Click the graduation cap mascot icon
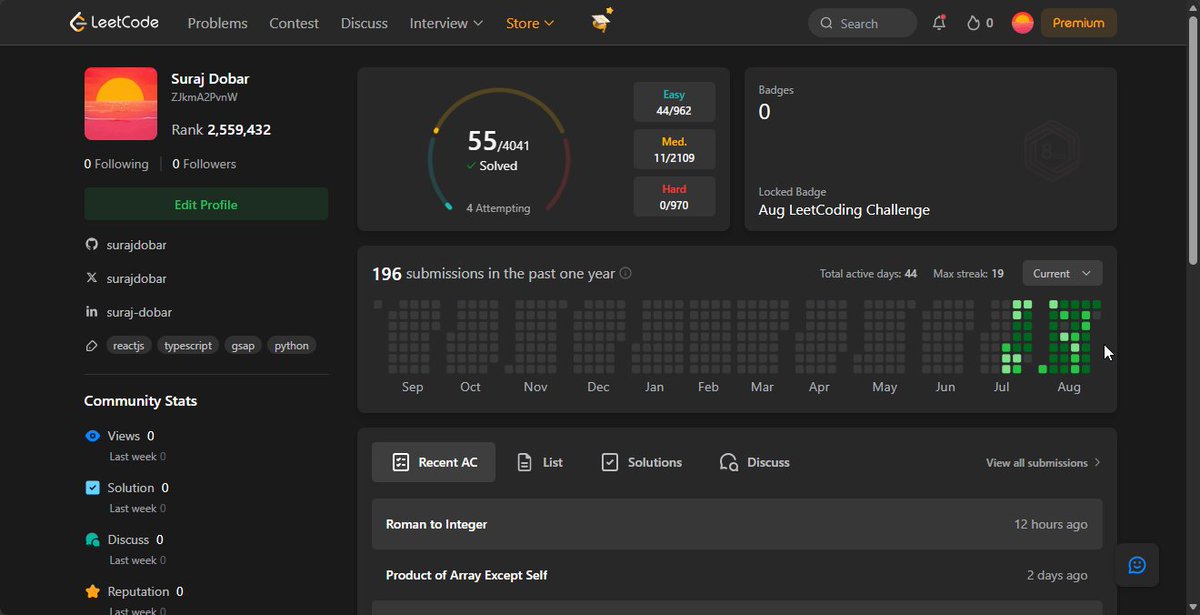The height and width of the screenshot is (615, 1200). pyautogui.click(x=601, y=21)
